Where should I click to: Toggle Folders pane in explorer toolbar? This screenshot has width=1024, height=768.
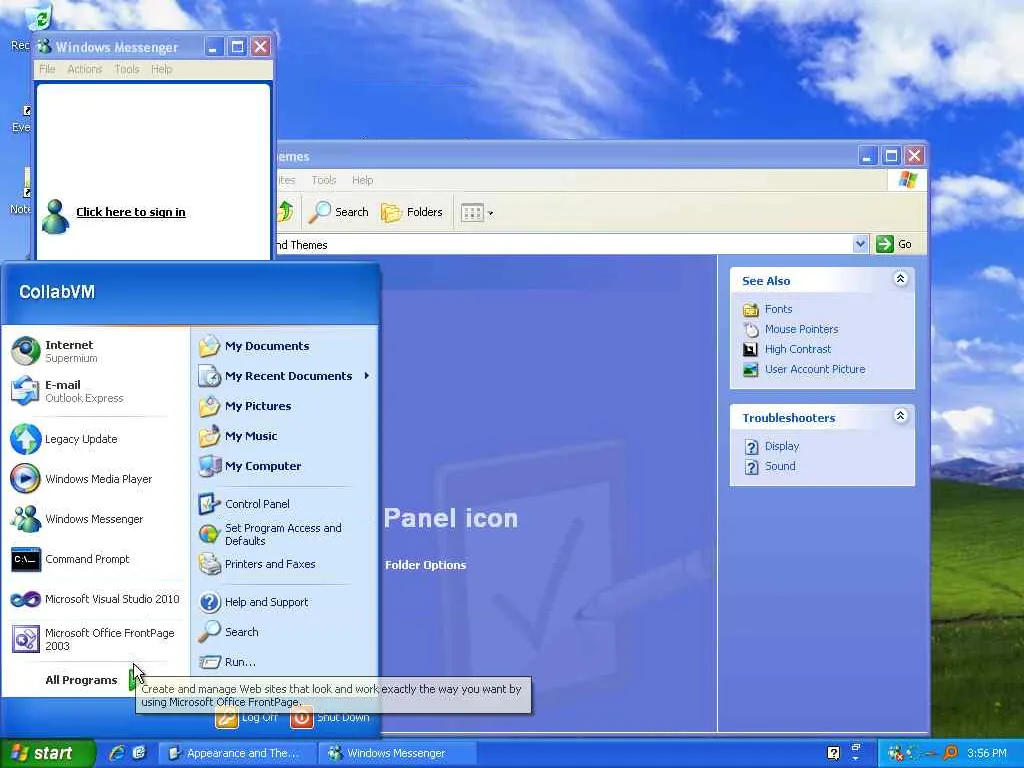[412, 212]
